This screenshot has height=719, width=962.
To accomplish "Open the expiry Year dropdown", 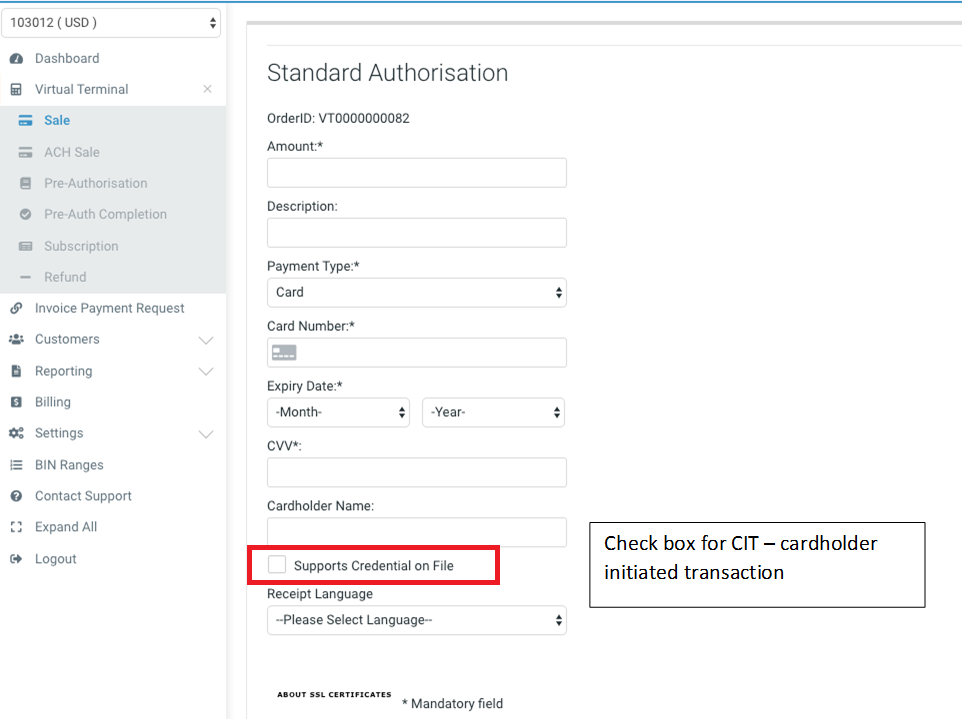I will [493, 412].
